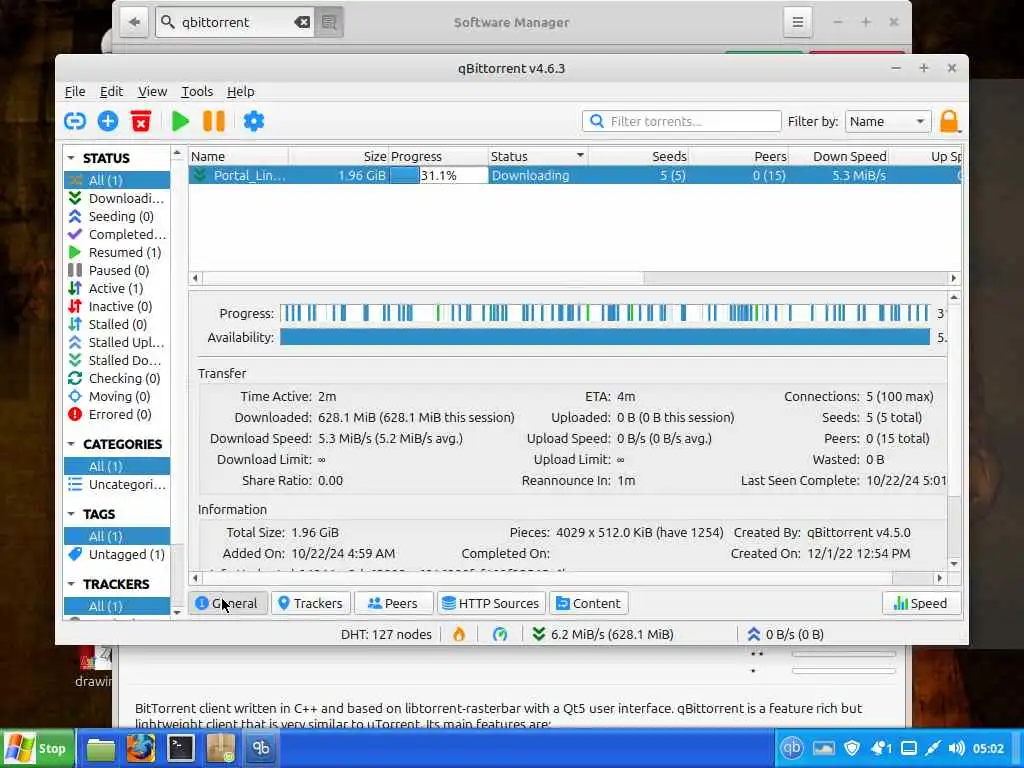This screenshot has width=1024, height=768.
Task: Click the Status column sort arrow
Action: point(580,155)
